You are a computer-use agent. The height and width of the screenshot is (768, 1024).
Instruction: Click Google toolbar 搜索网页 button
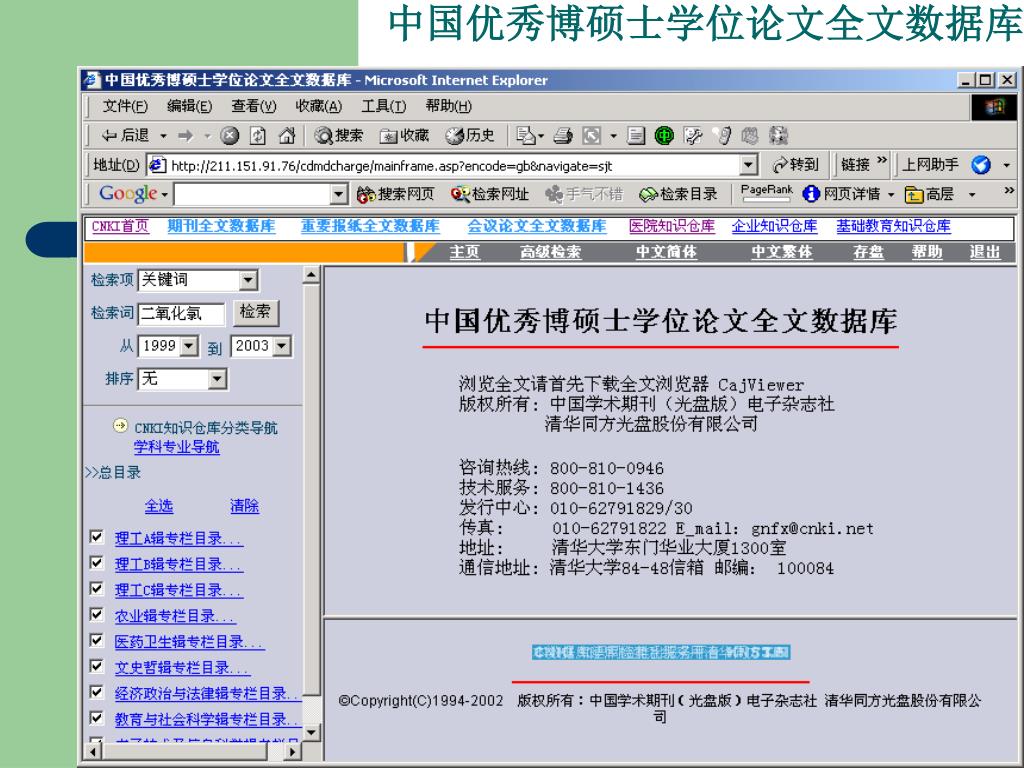[x=396, y=194]
